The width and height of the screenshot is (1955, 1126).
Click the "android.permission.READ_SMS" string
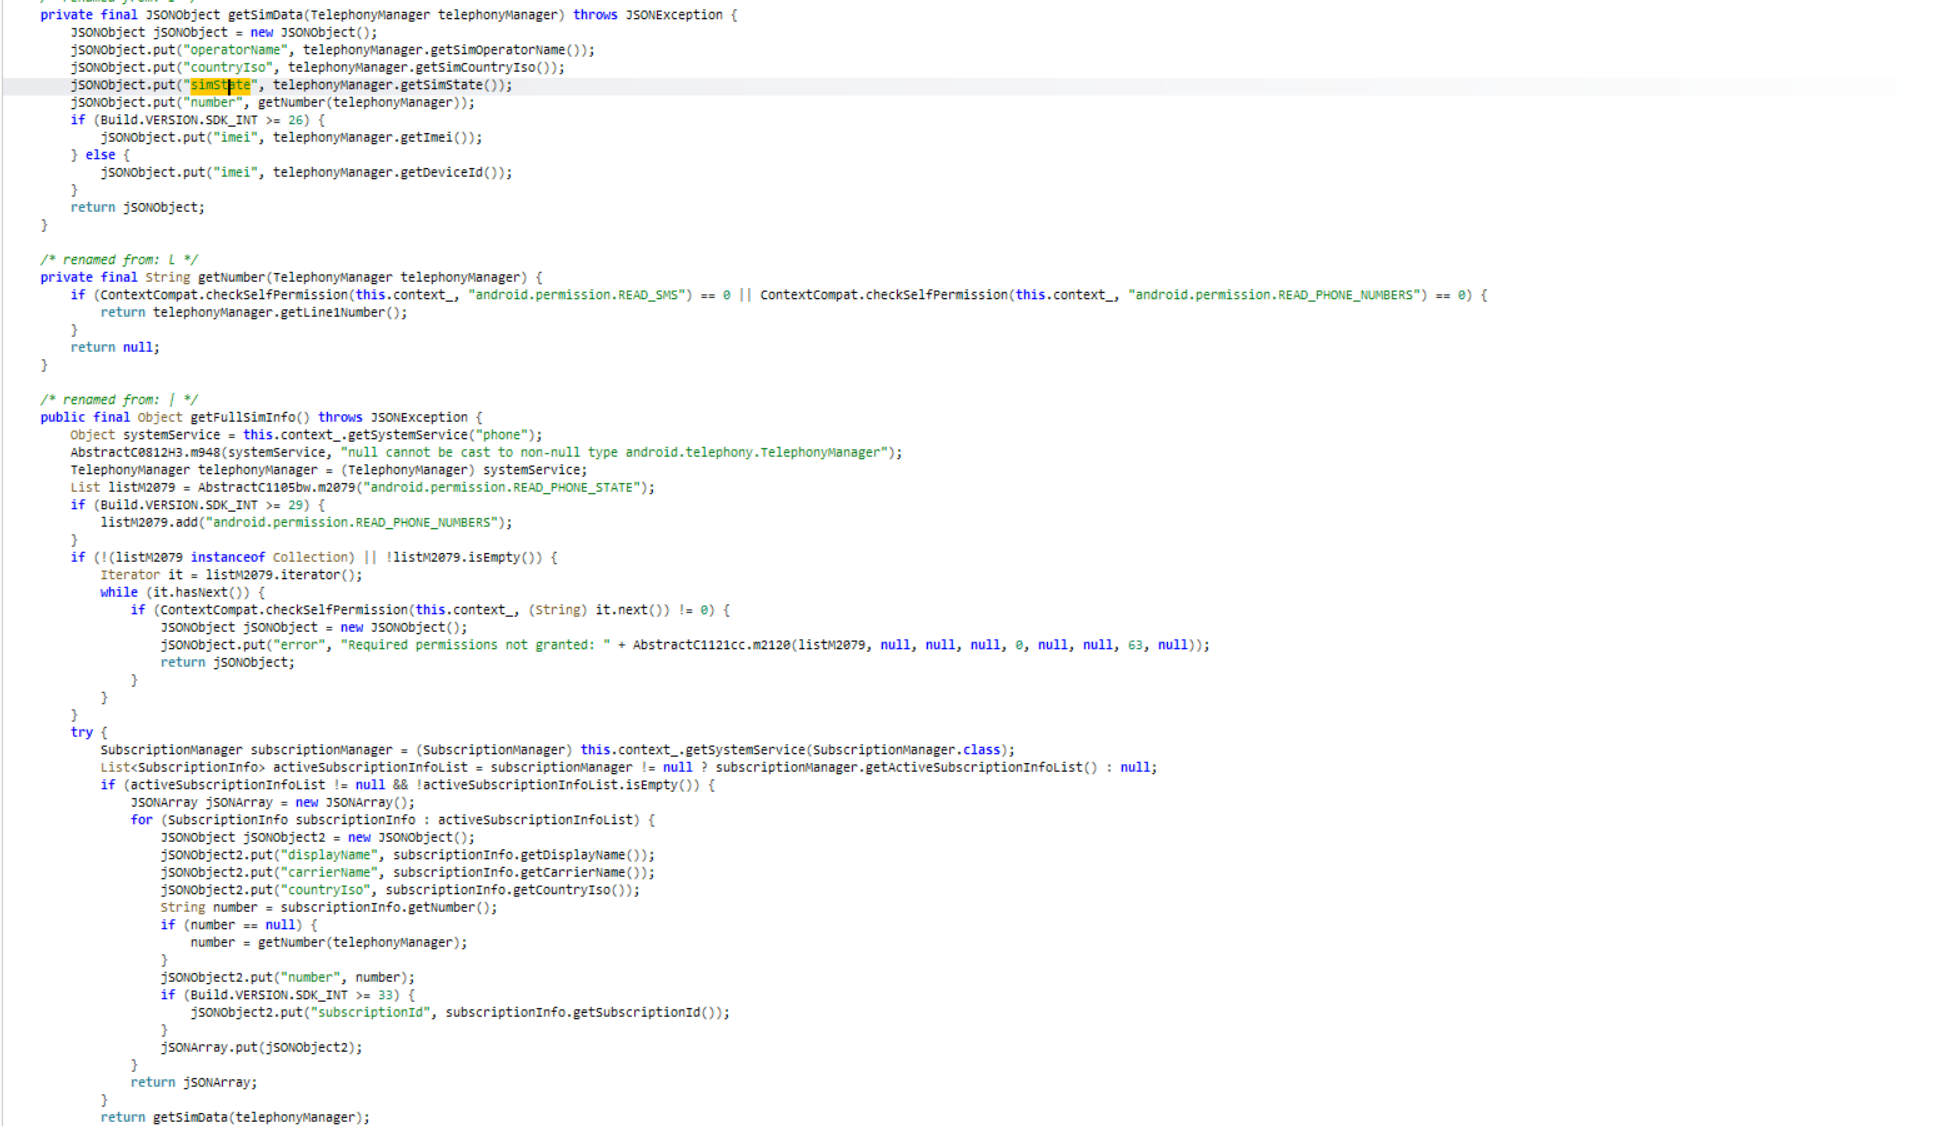(579, 295)
